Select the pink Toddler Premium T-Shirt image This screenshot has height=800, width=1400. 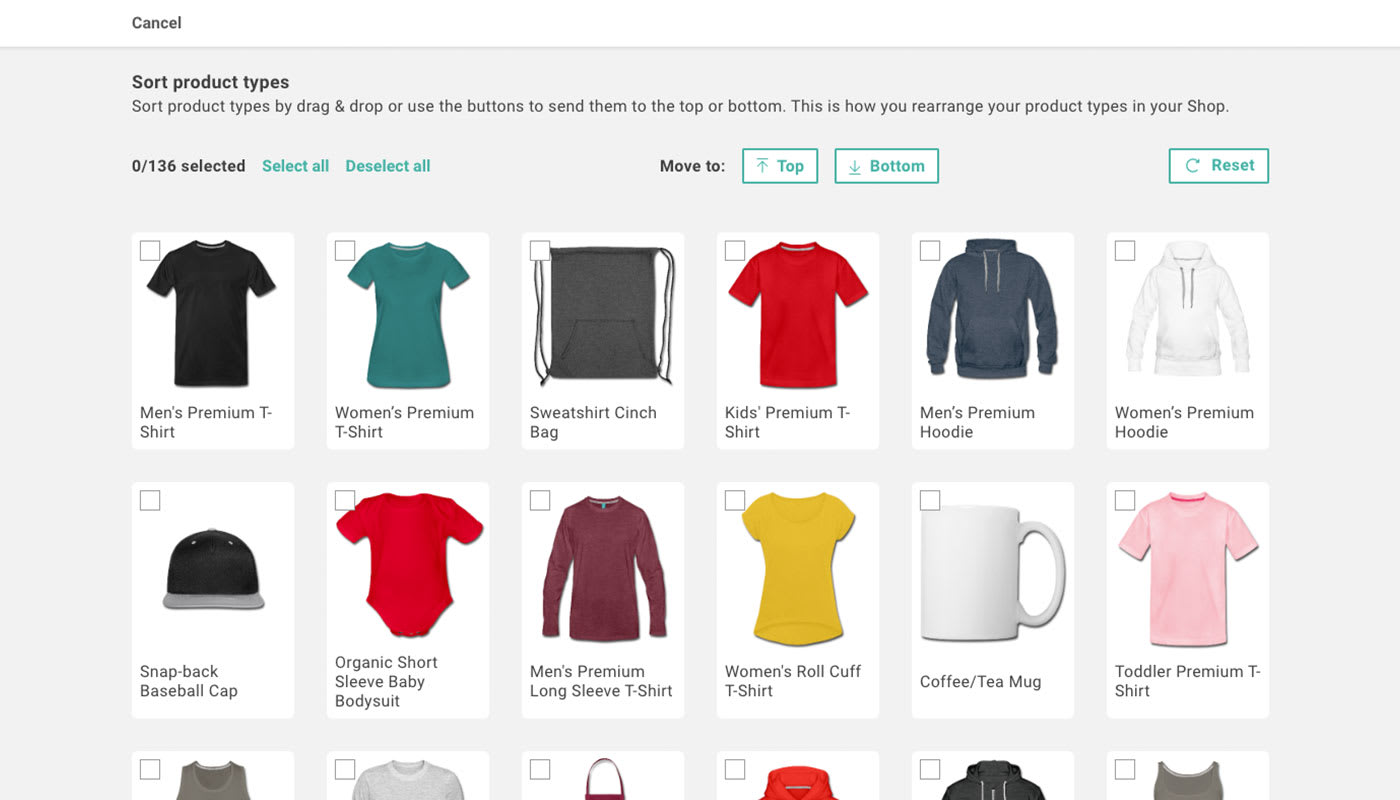[1188, 567]
